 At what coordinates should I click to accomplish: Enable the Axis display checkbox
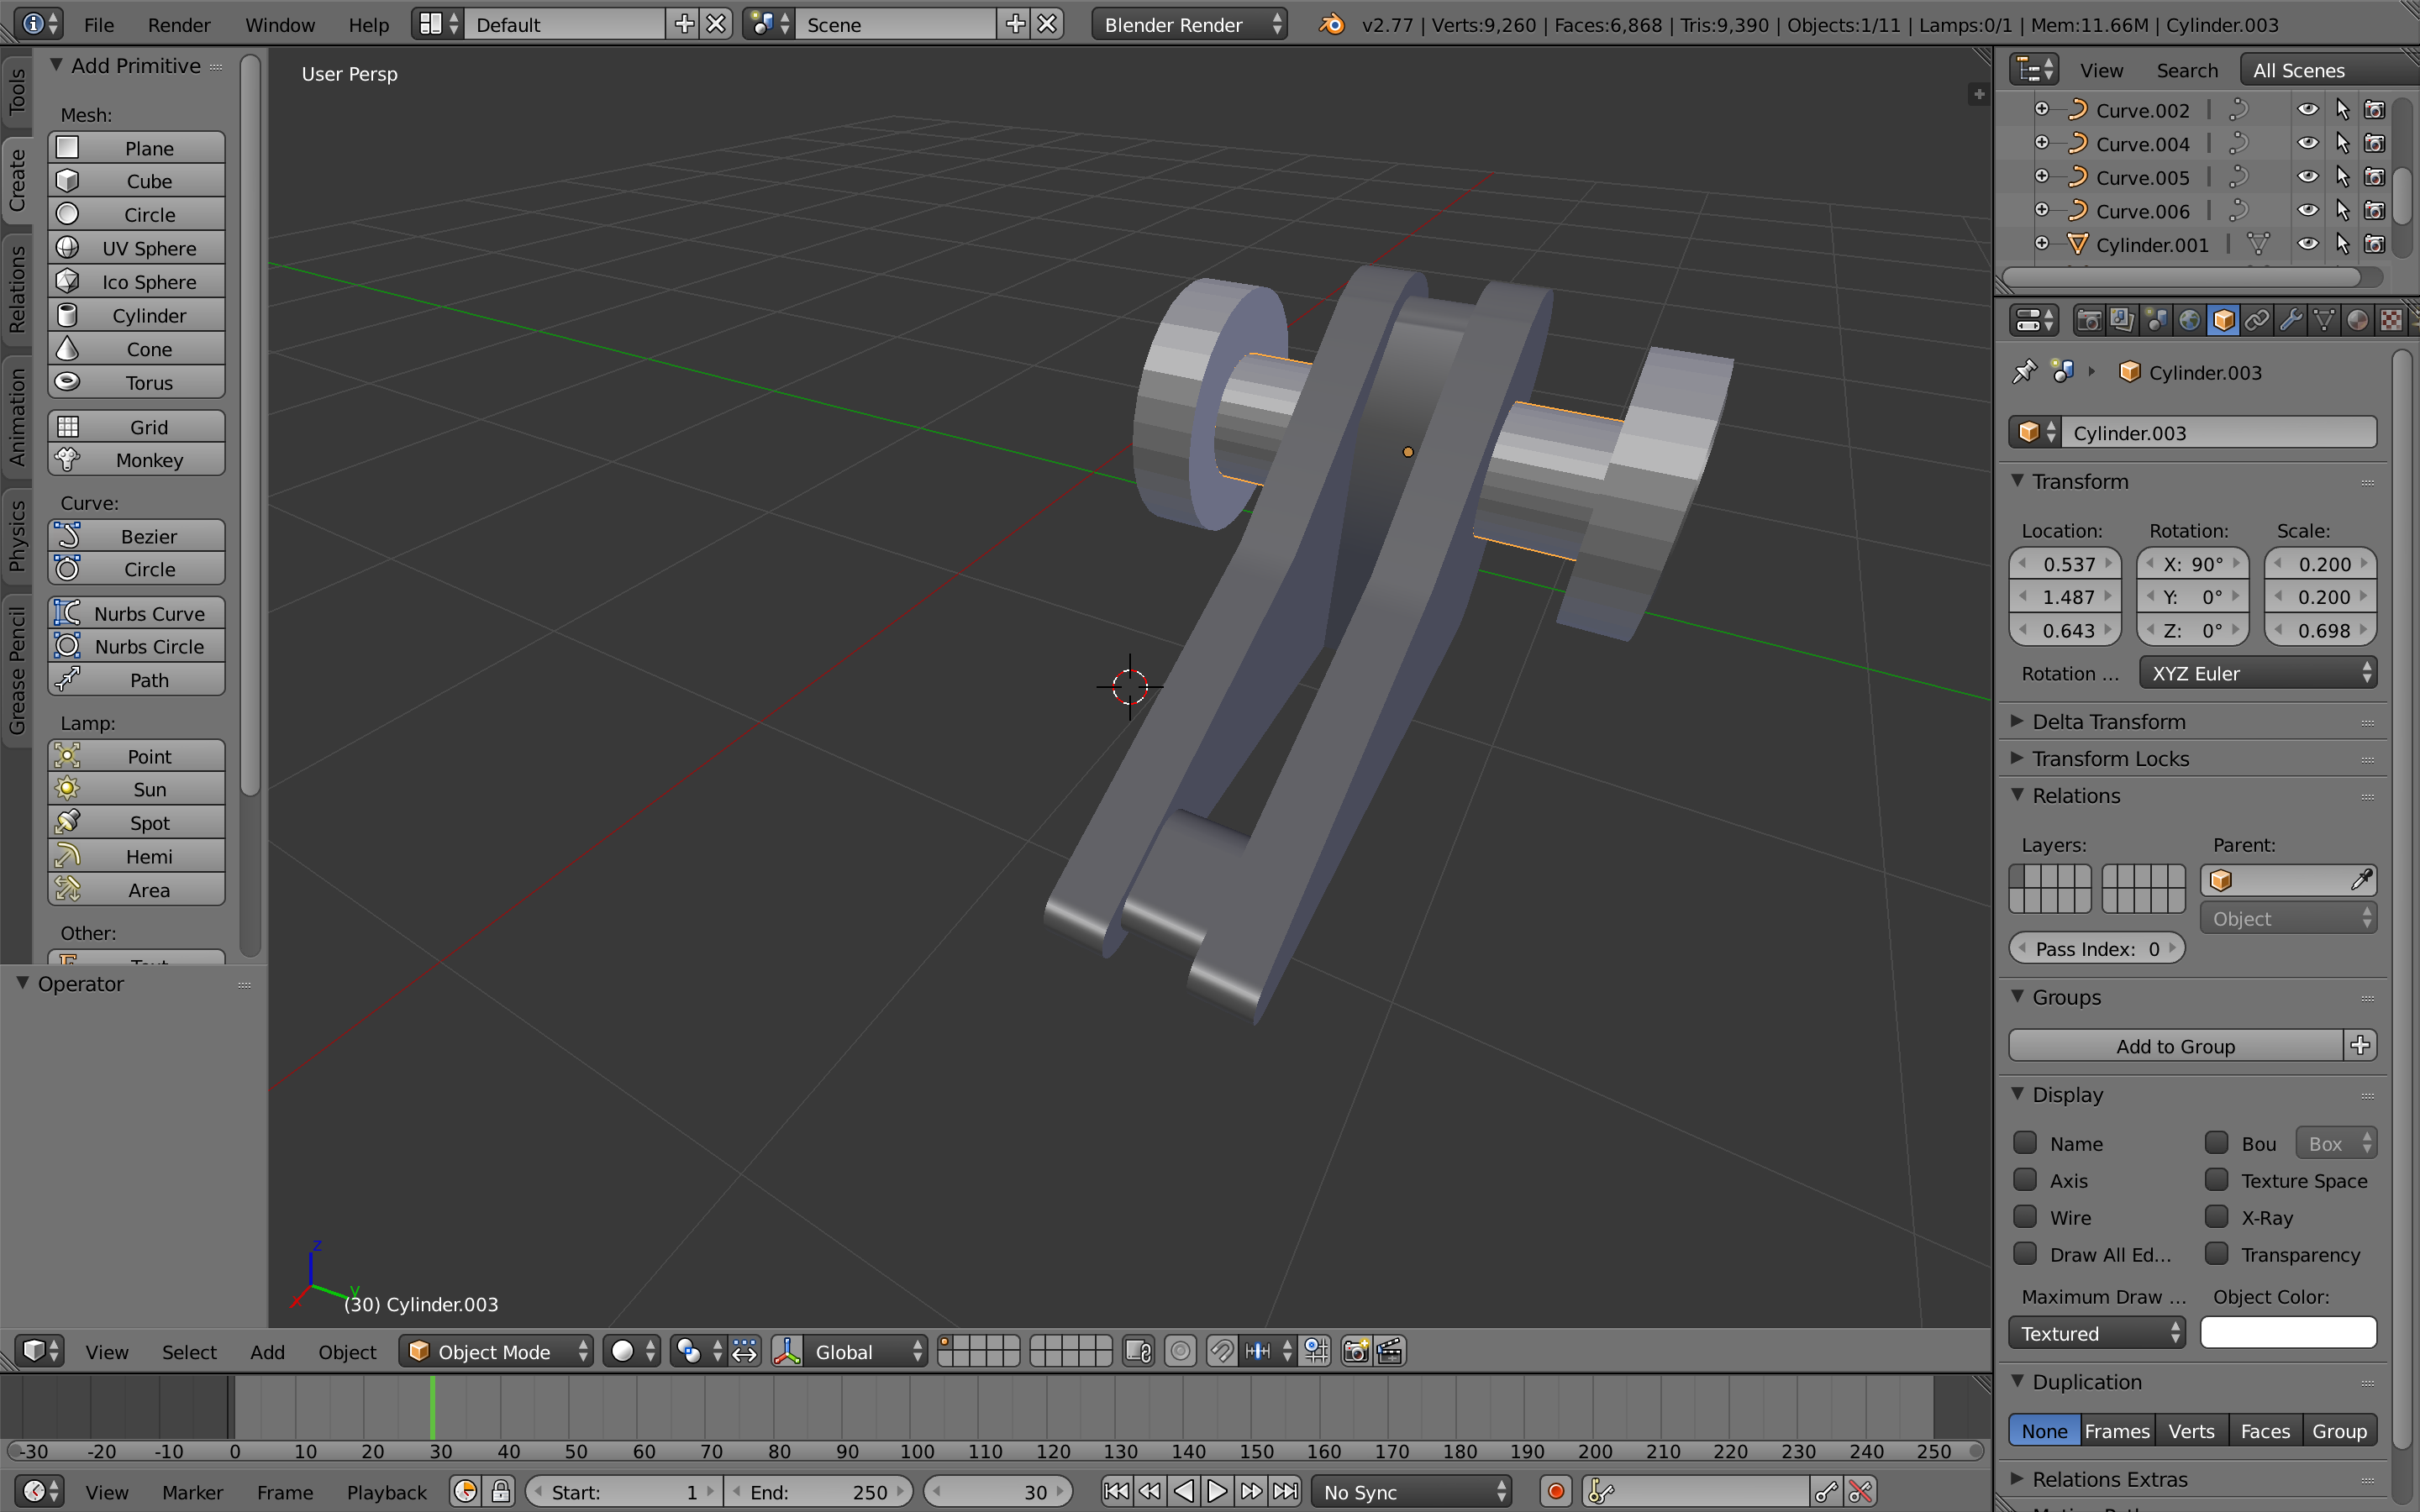point(2025,1180)
